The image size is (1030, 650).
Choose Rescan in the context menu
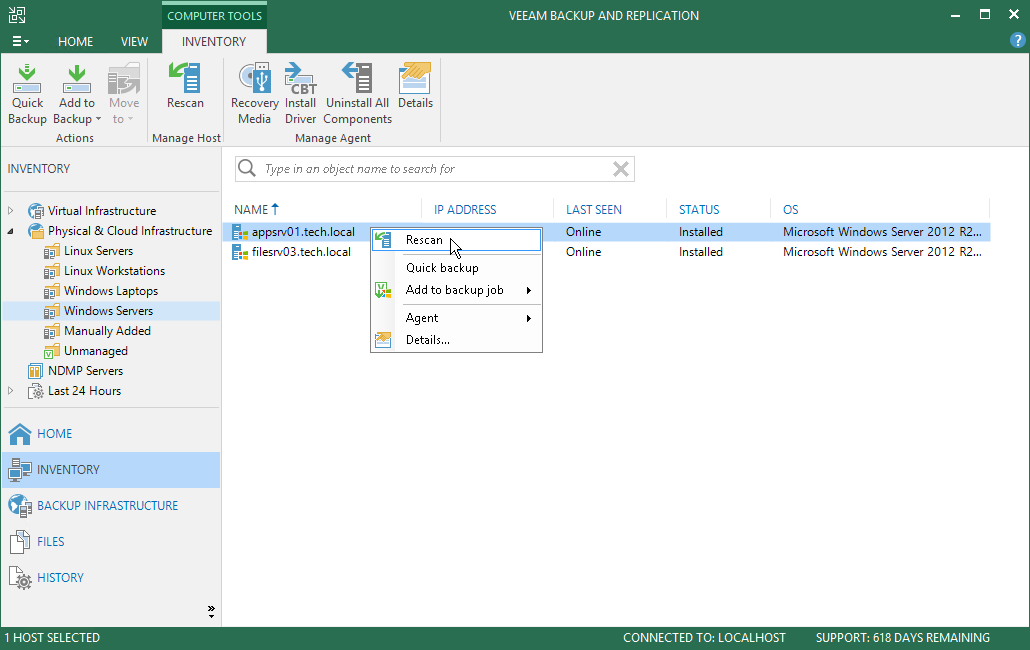(x=457, y=240)
